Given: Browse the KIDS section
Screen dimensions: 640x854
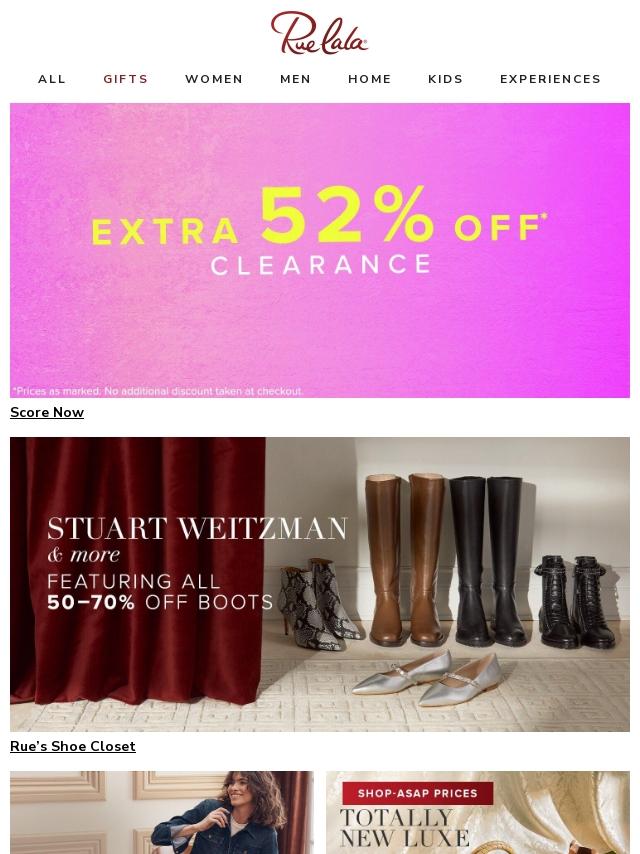Looking at the screenshot, I should coord(445,79).
